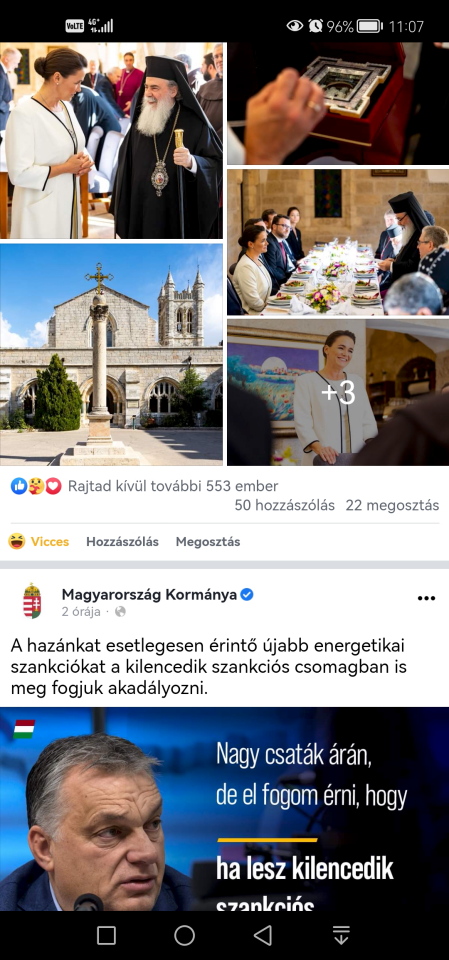The image size is (449, 960).
Task: Tap the globe public visibility icon
Action: click(x=120, y=611)
